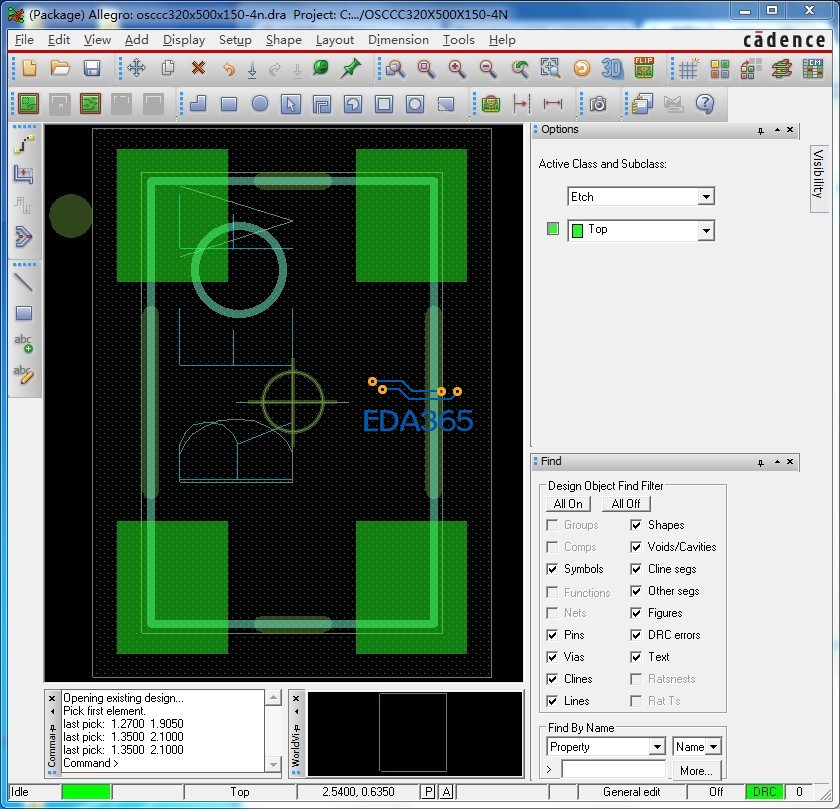Open the Property find-by-name dropdown
This screenshot has width=840, height=809.
click(x=657, y=747)
